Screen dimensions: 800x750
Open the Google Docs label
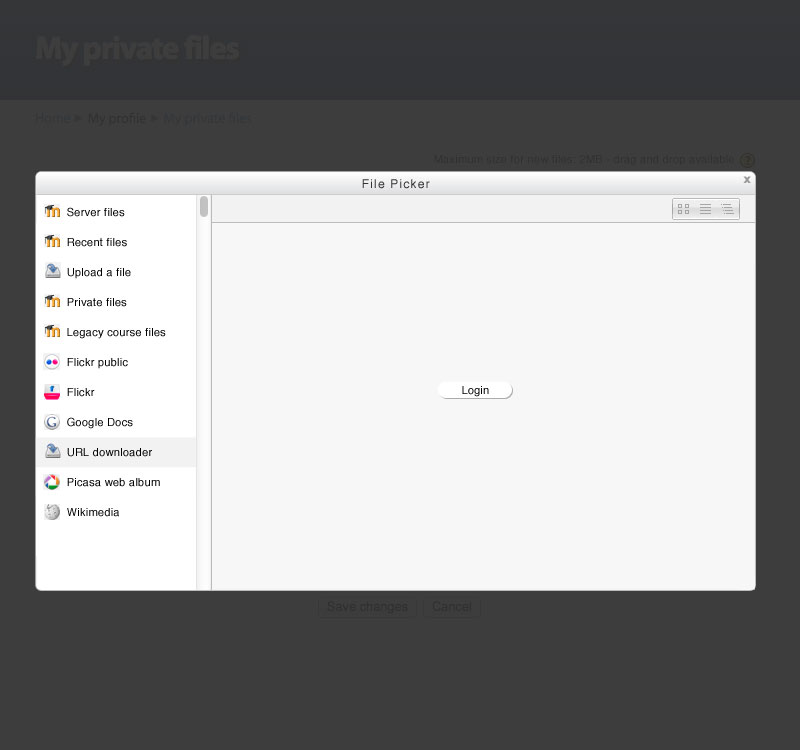[99, 422]
